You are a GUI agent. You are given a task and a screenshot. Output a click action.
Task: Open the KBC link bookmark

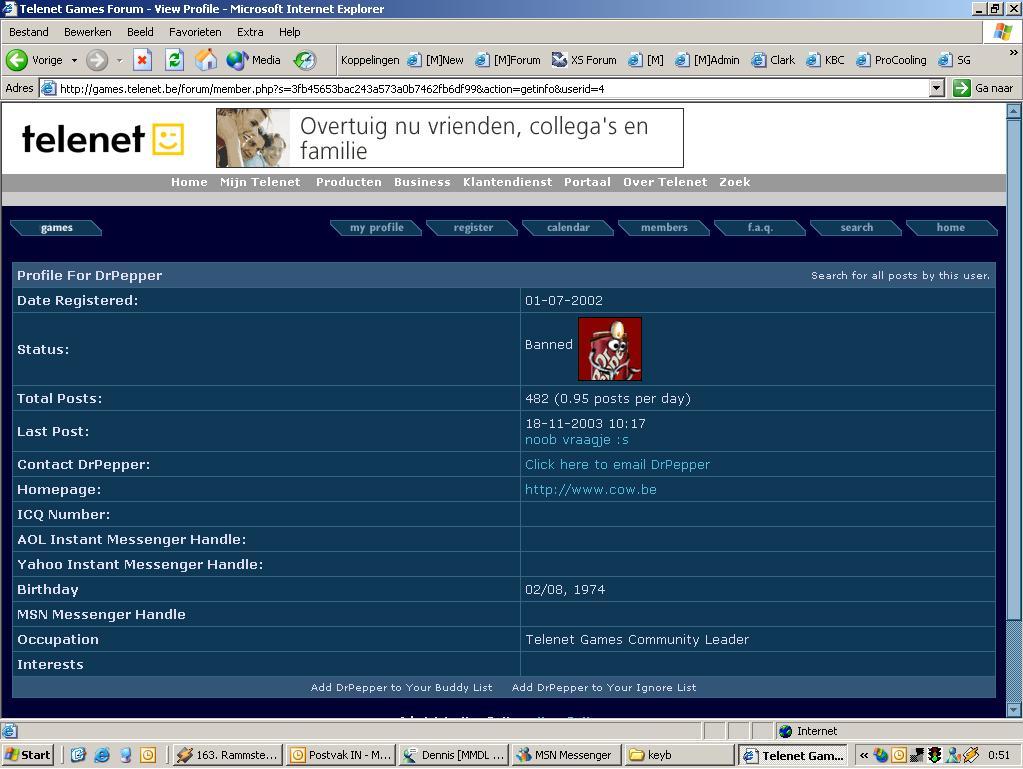(x=825, y=60)
